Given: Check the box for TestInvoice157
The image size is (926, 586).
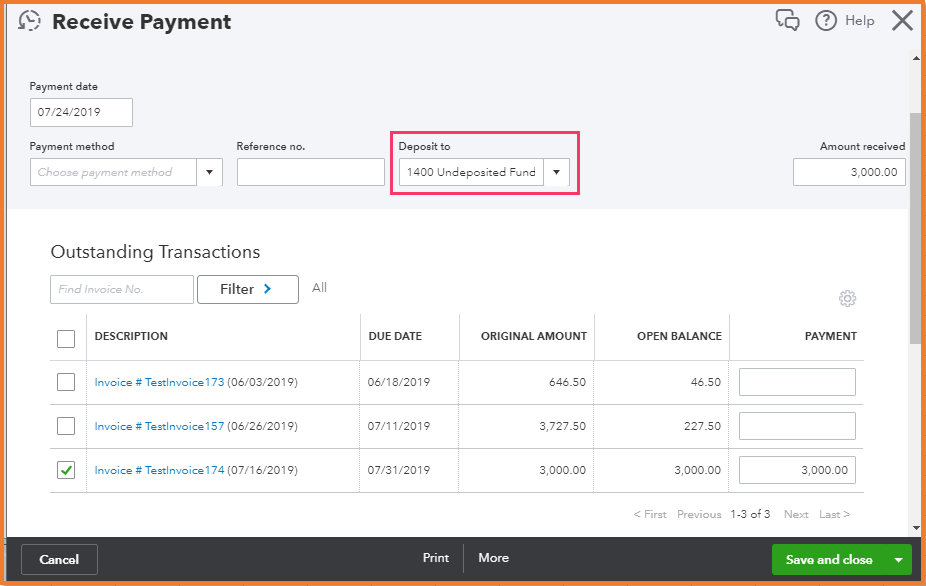Looking at the screenshot, I should (66, 426).
